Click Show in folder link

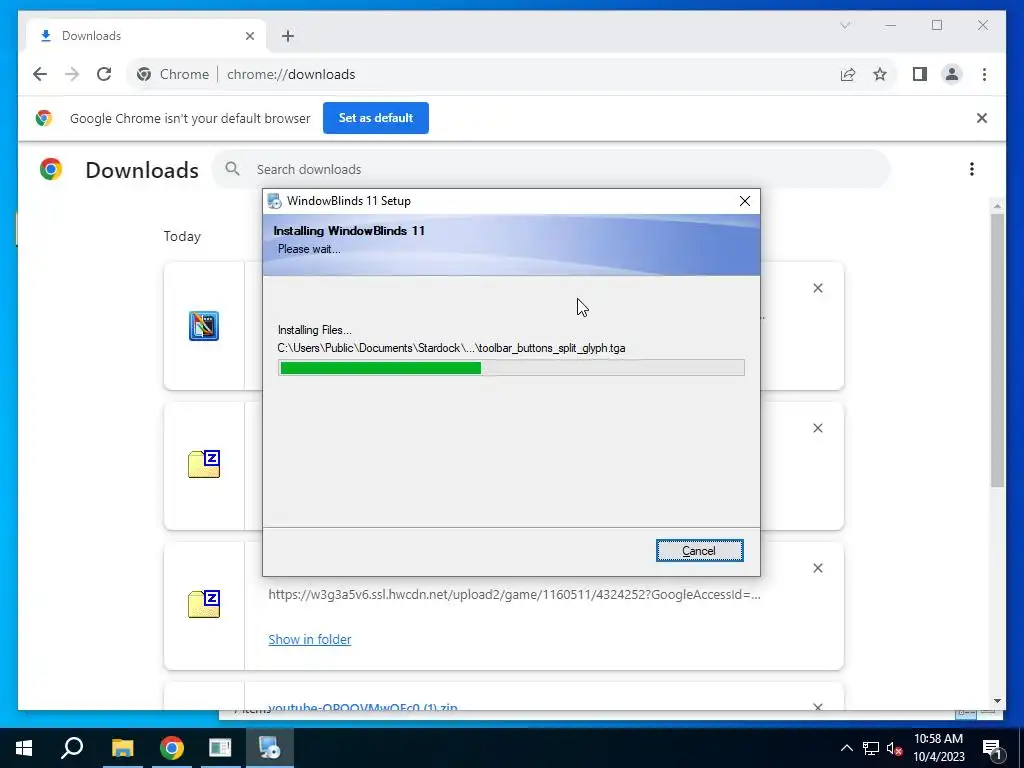point(310,639)
